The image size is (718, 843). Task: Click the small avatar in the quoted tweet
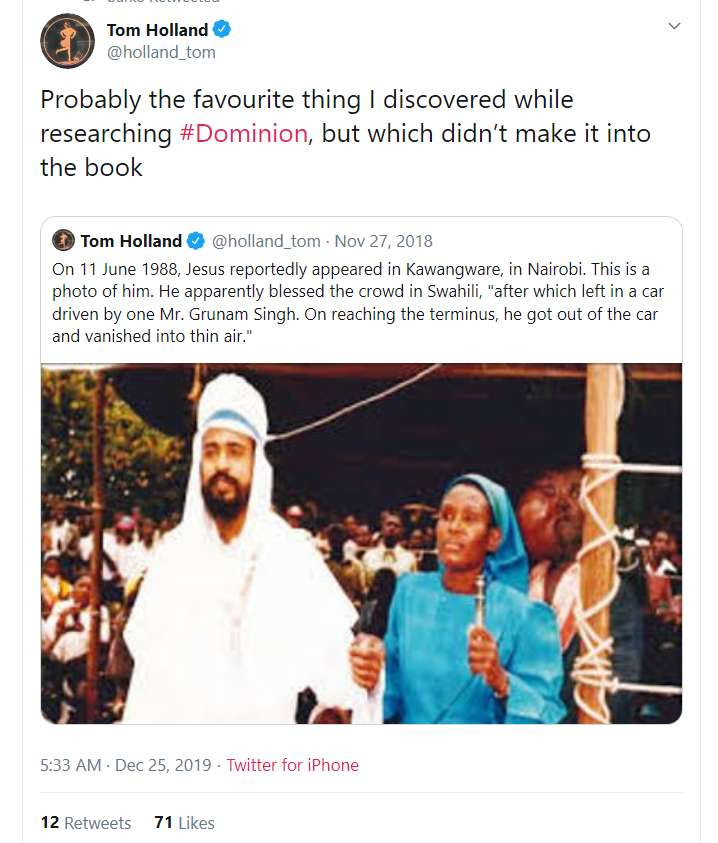tap(64, 241)
